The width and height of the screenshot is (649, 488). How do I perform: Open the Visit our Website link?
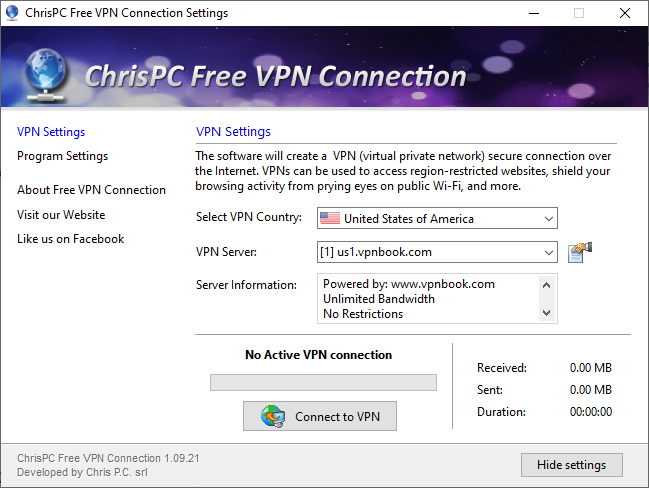point(61,214)
